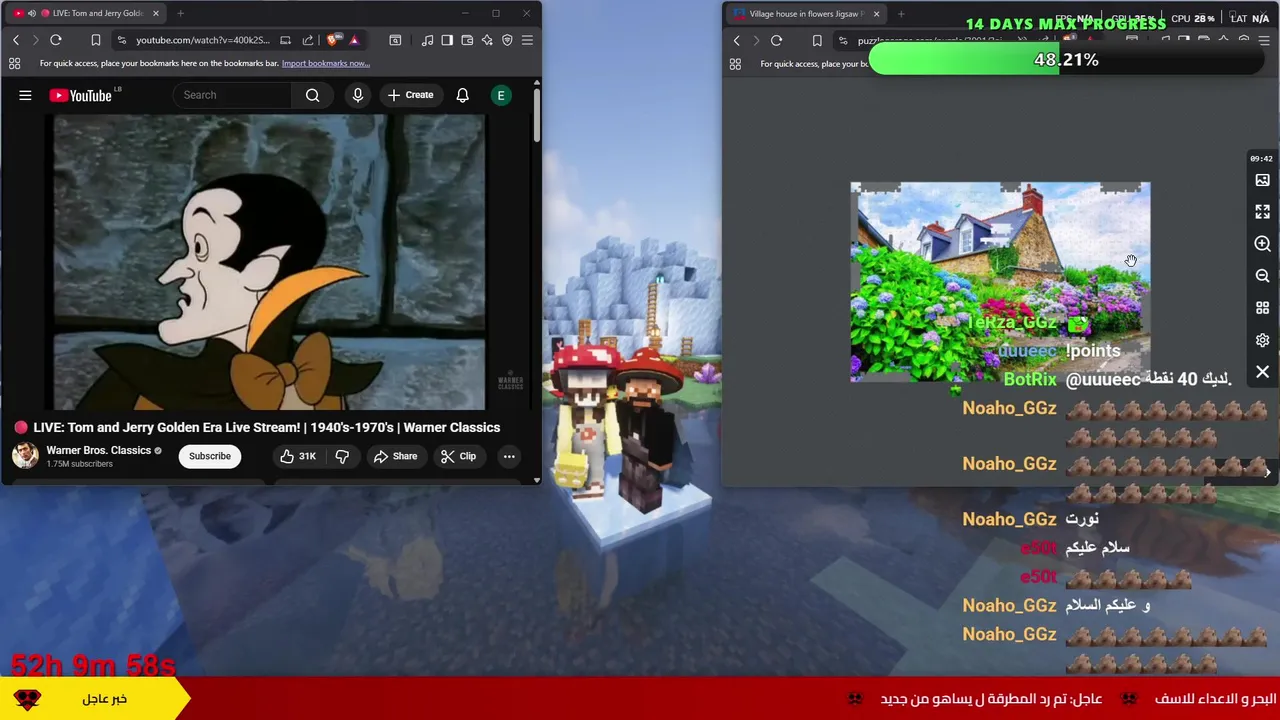
Task: Run the YouTube search with the magnifier
Action: [312, 95]
